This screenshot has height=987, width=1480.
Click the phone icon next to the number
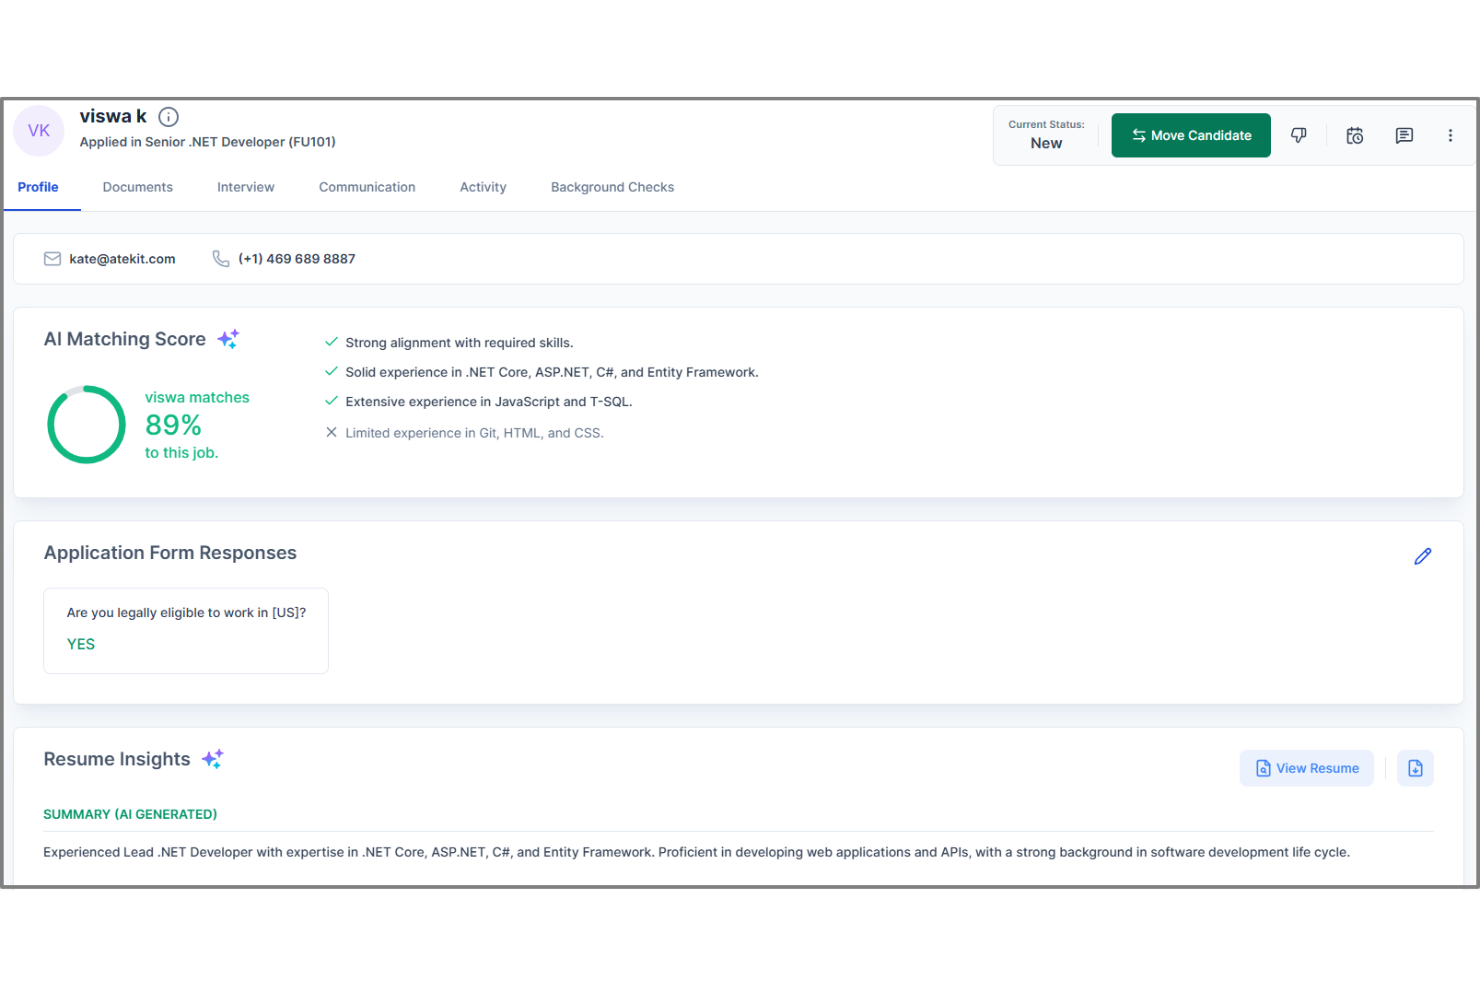[221, 258]
